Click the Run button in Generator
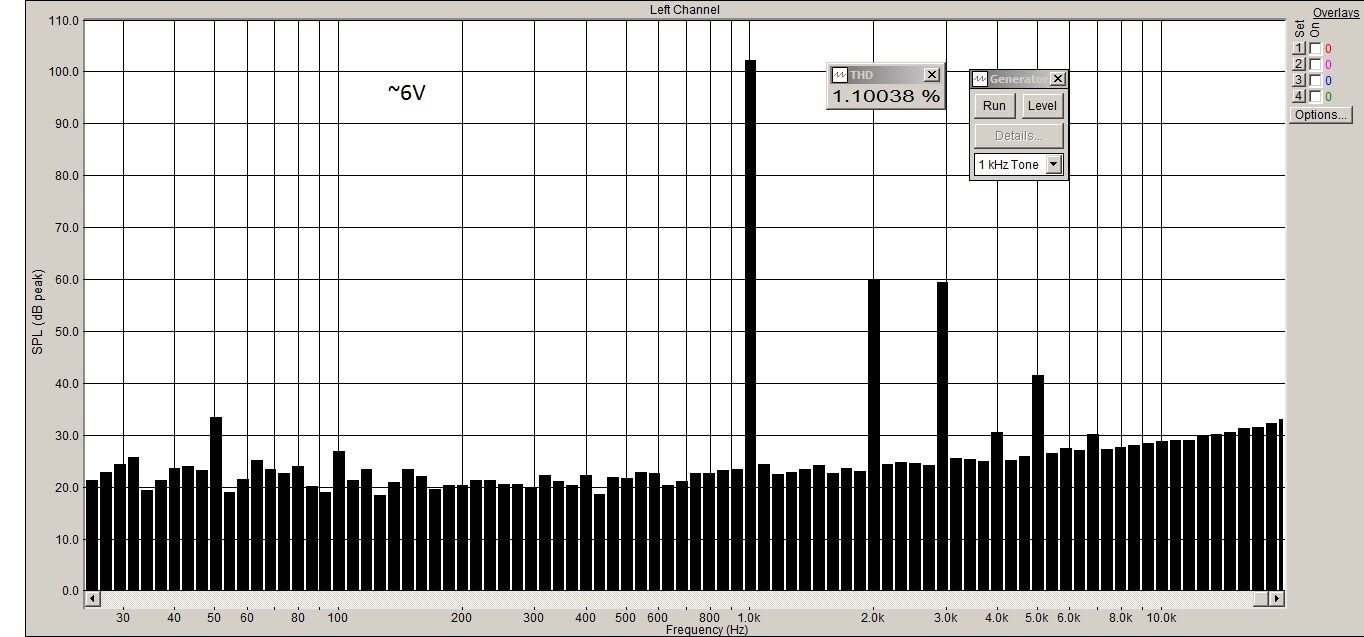Viewport: 1364px width, 637px height. coord(994,106)
